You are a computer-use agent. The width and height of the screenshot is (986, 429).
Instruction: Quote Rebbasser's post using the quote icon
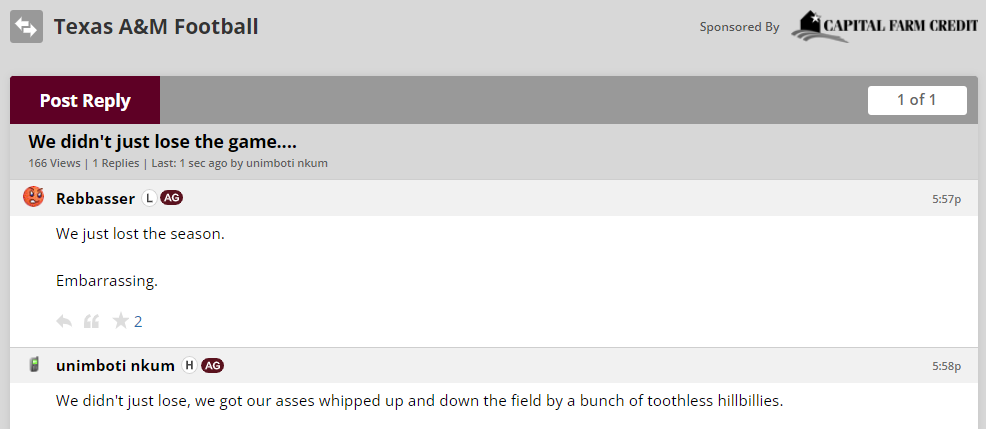tap(92, 321)
